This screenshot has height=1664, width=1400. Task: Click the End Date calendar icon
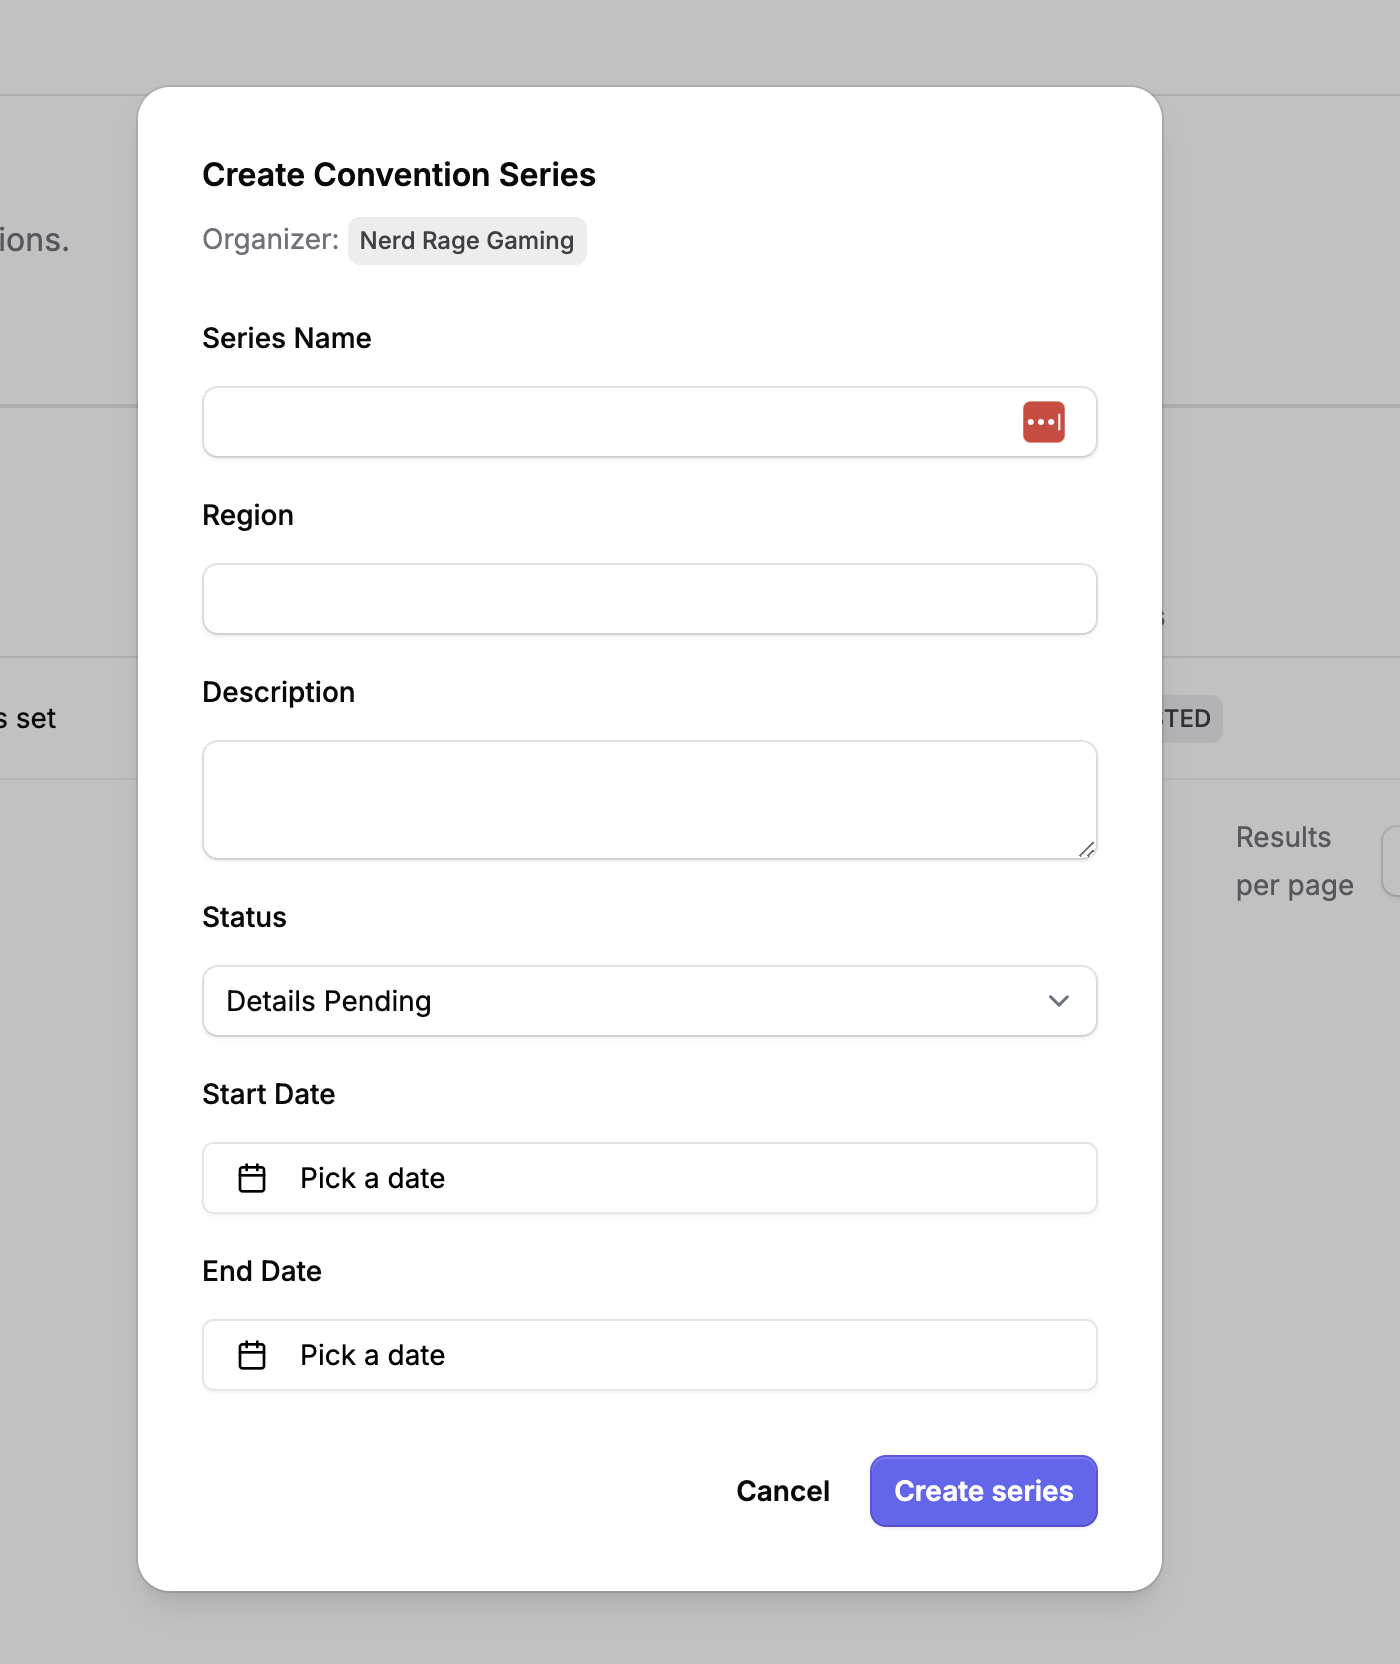pos(252,1355)
